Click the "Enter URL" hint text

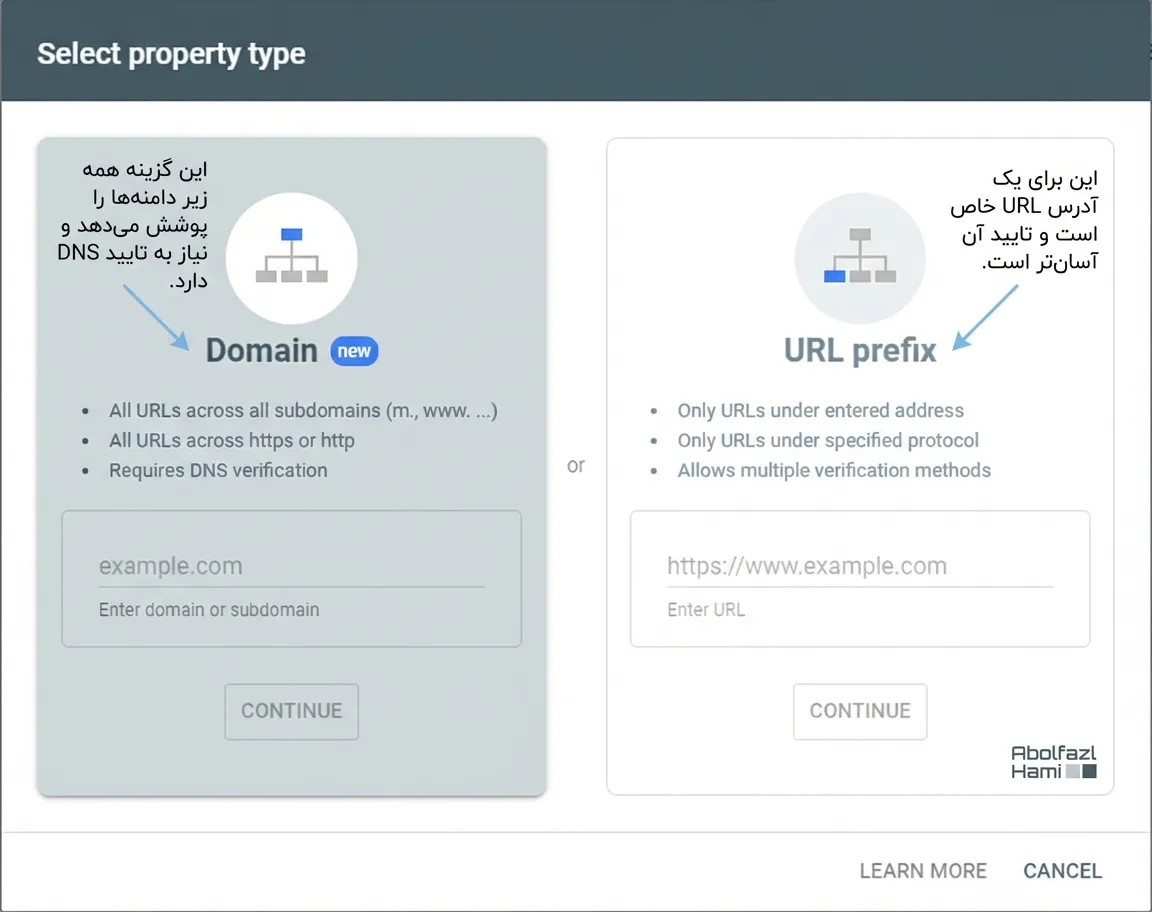706,609
